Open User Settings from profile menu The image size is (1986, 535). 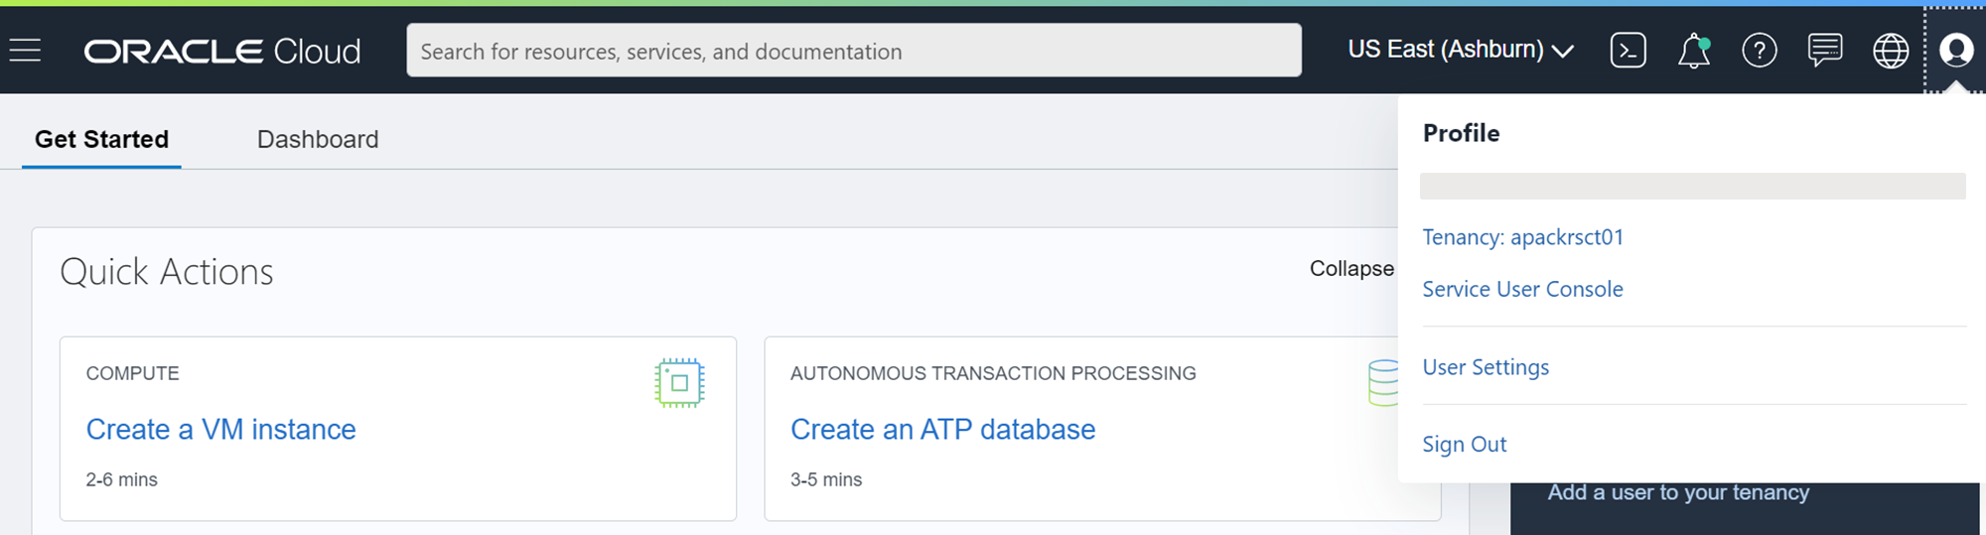(x=1486, y=367)
